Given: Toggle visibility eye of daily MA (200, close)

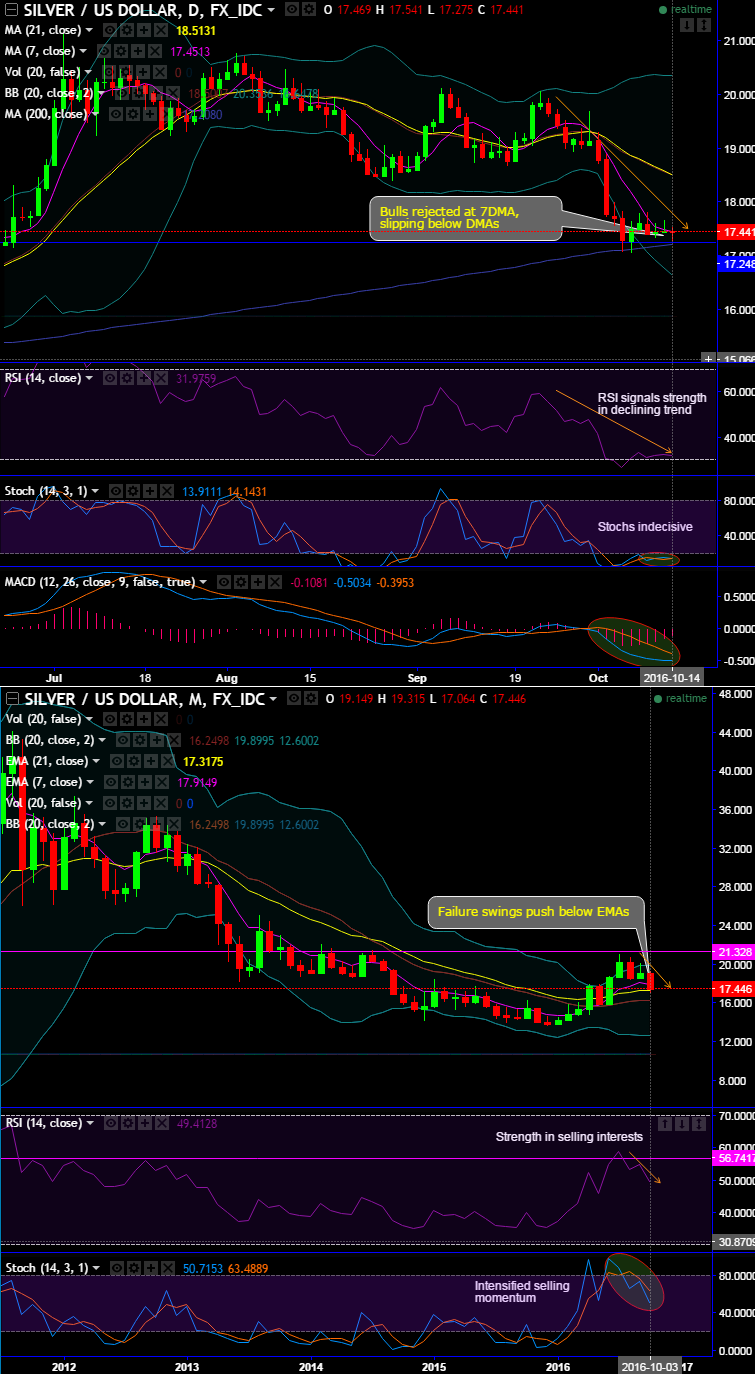Looking at the screenshot, I should pyautogui.click(x=116, y=114).
